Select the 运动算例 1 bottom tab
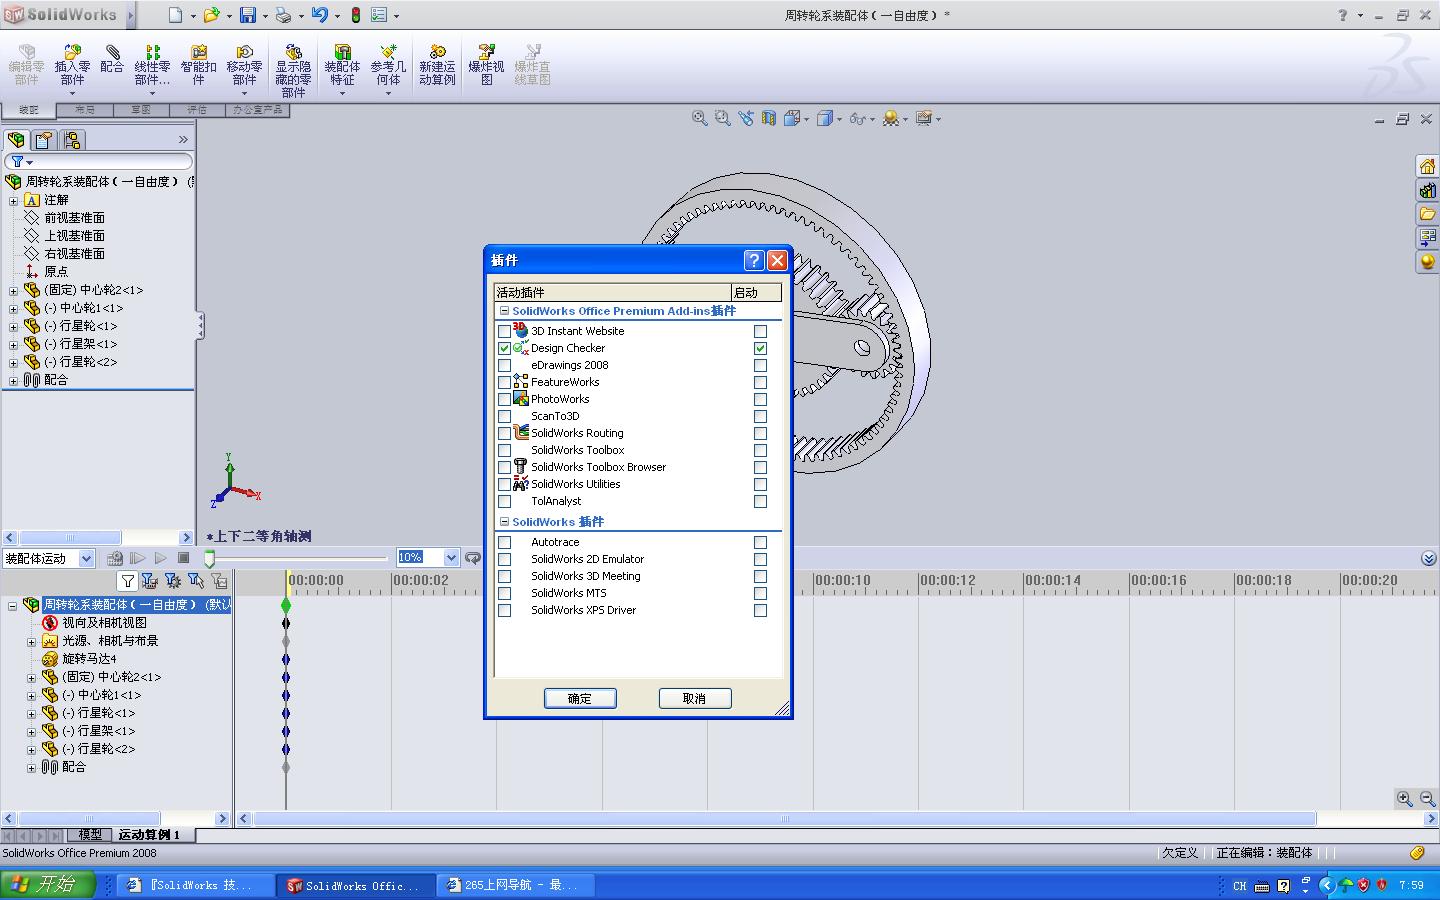The width and height of the screenshot is (1440, 900). pos(150,835)
